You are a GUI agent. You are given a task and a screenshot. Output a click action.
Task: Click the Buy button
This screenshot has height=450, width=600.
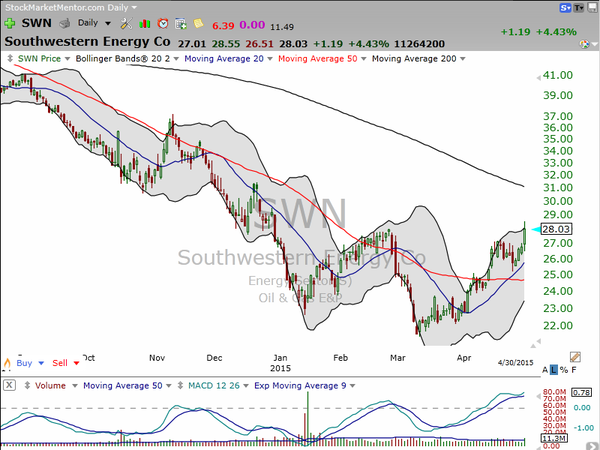click(x=24, y=363)
